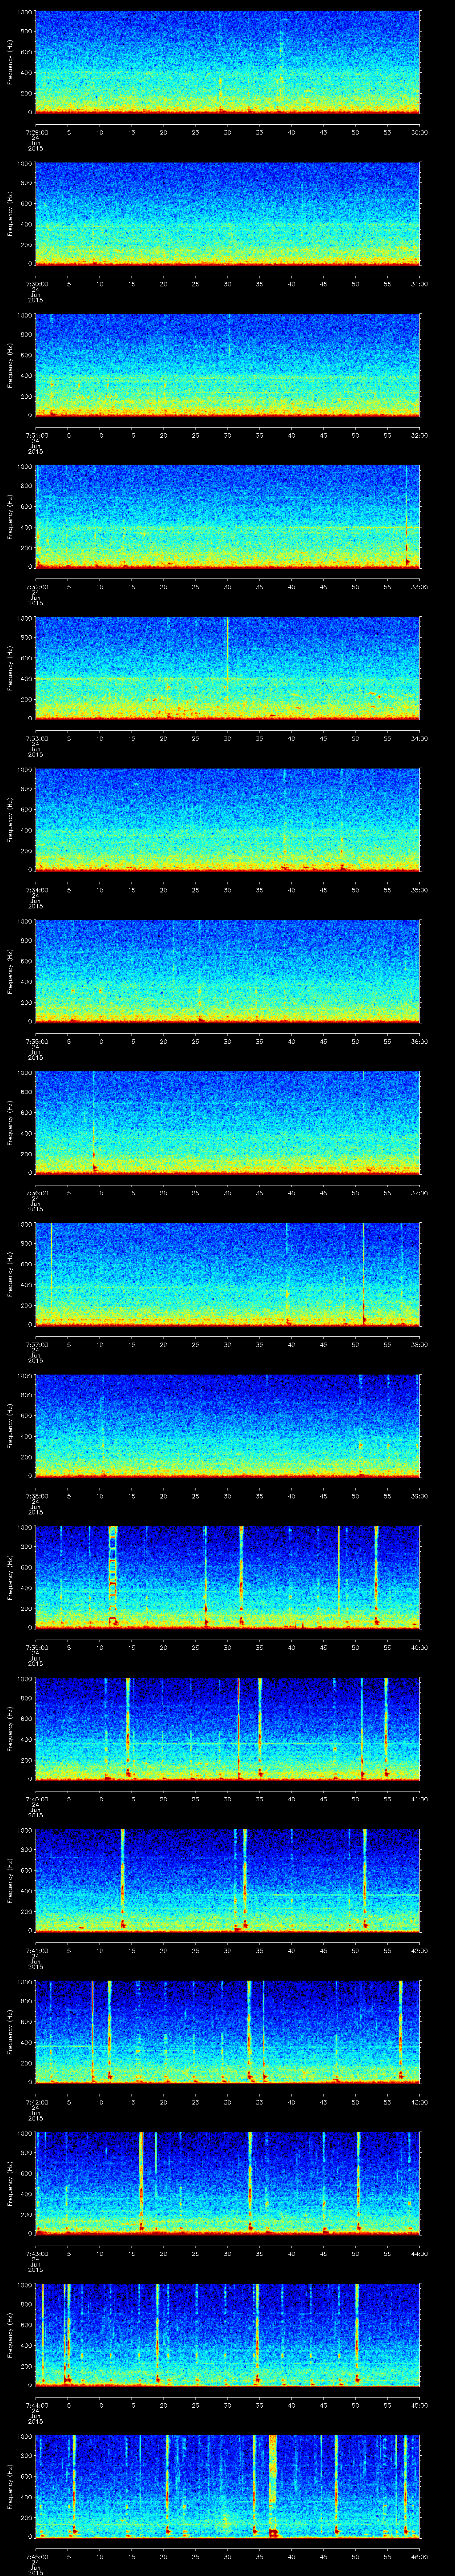
Task: Select the spectrogram panel starting at 7:44:00
Action: click(227, 2335)
